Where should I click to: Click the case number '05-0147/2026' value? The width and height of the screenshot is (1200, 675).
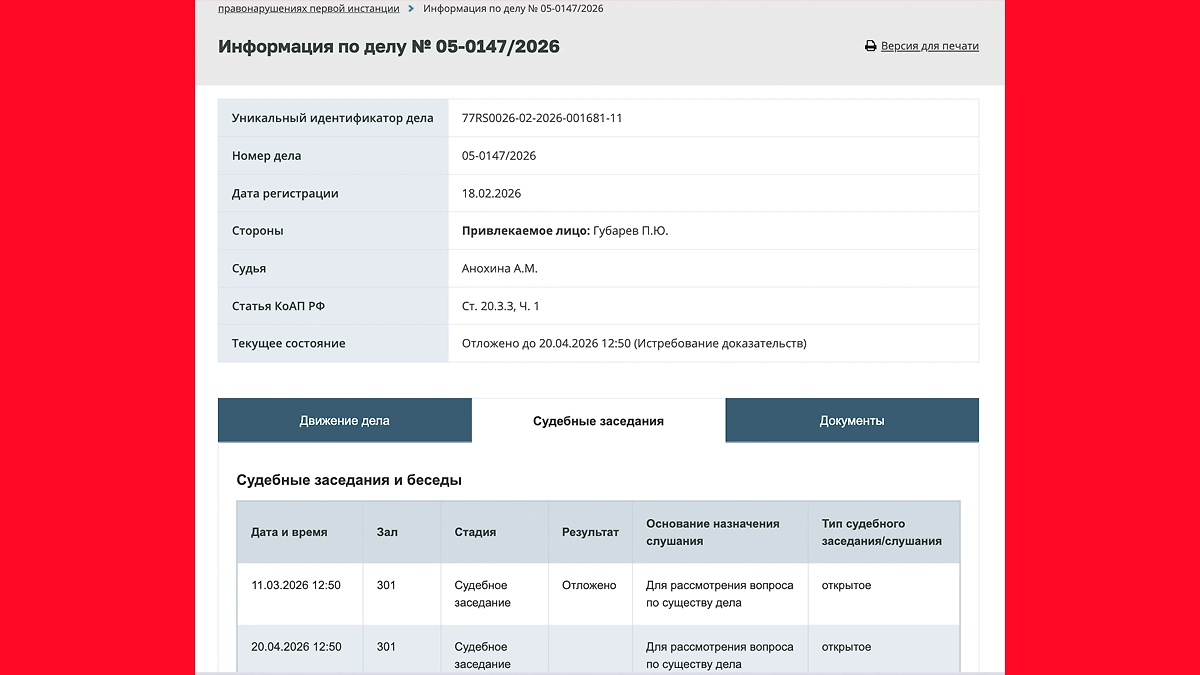500,155
